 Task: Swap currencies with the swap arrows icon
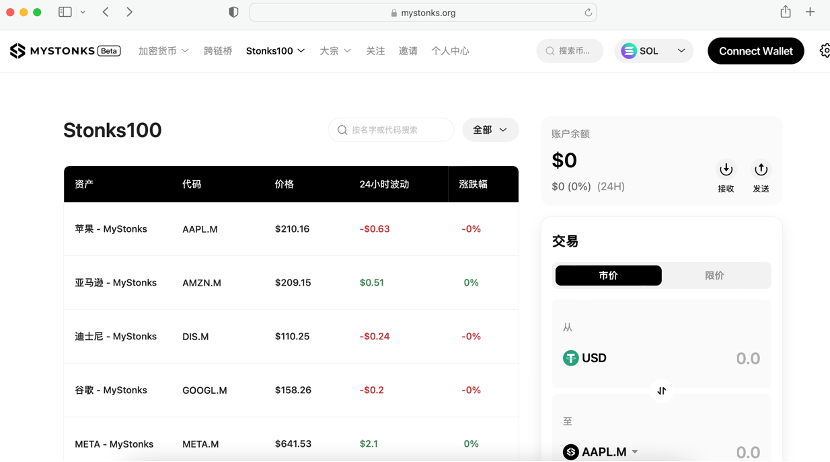pyautogui.click(x=662, y=391)
